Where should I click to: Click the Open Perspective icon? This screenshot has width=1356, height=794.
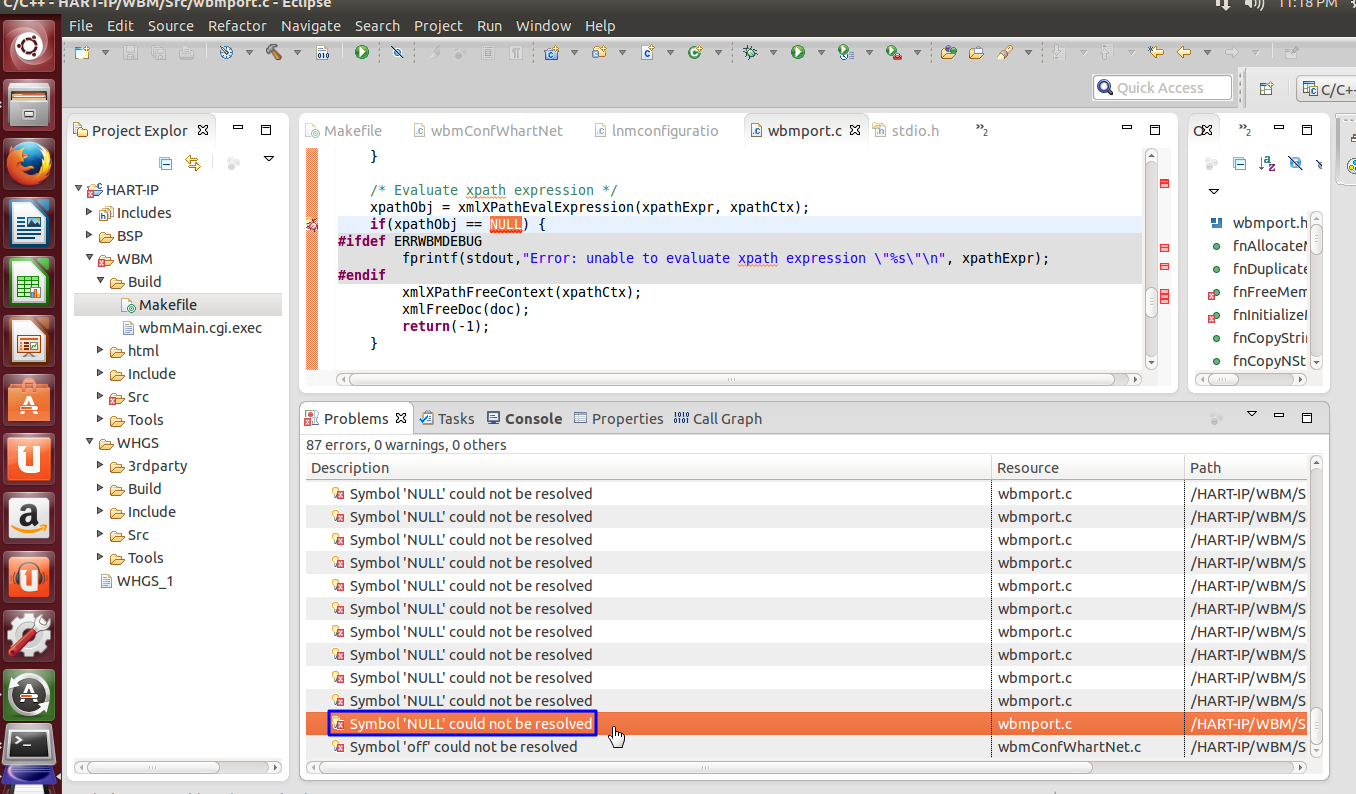coord(1265,88)
